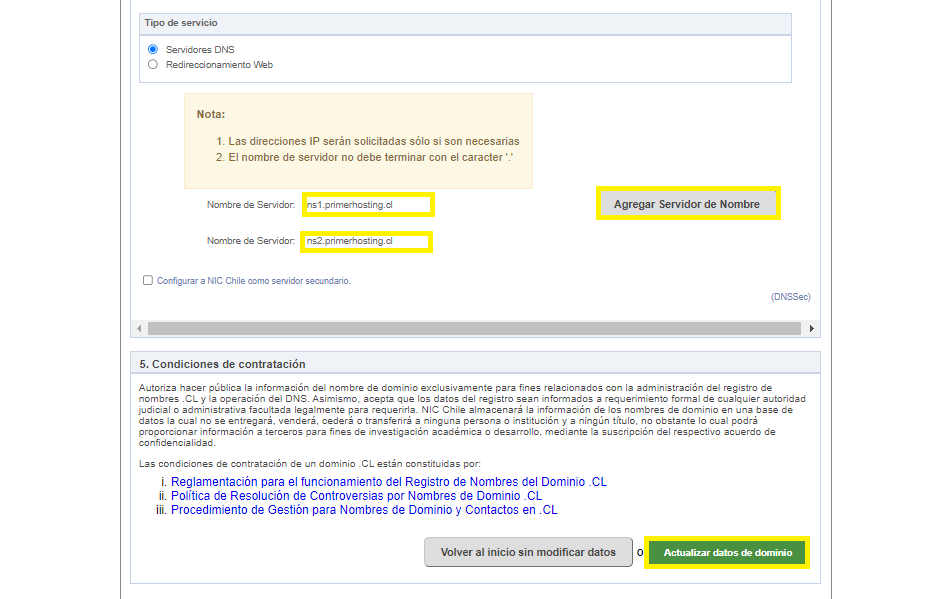Click the first 'Nombre de Servidor' label

click(251, 205)
